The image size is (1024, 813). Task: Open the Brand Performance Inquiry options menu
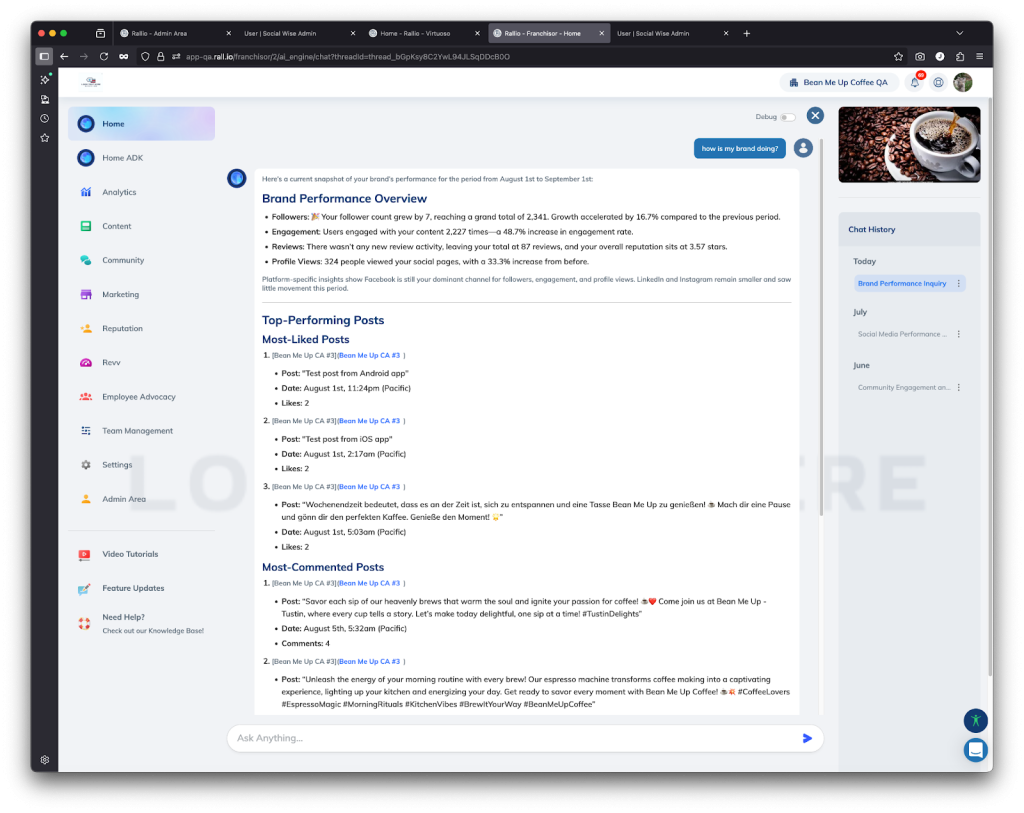click(957, 283)
